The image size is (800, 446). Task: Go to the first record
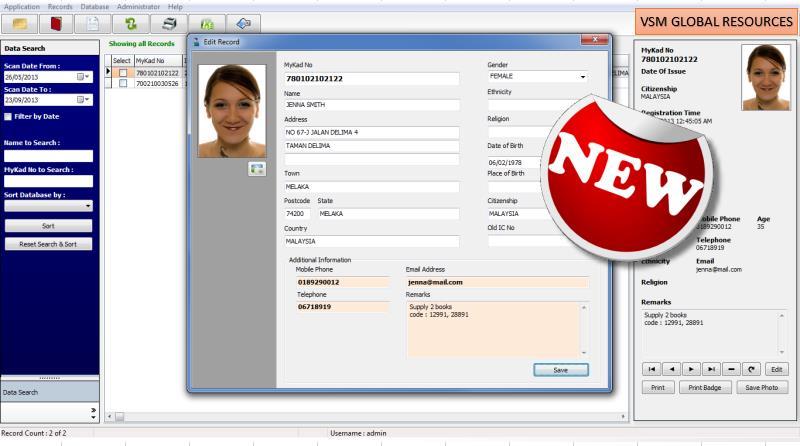pos(653,369)
